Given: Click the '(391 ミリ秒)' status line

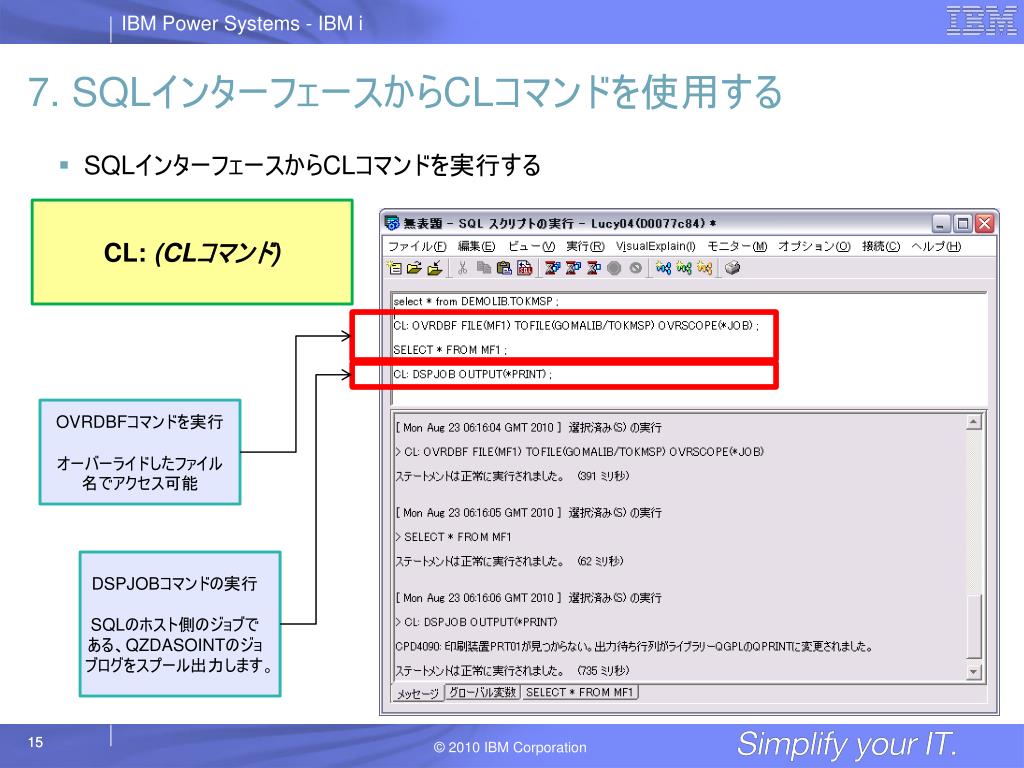Looking at the screenshot, I should (512, 476).
